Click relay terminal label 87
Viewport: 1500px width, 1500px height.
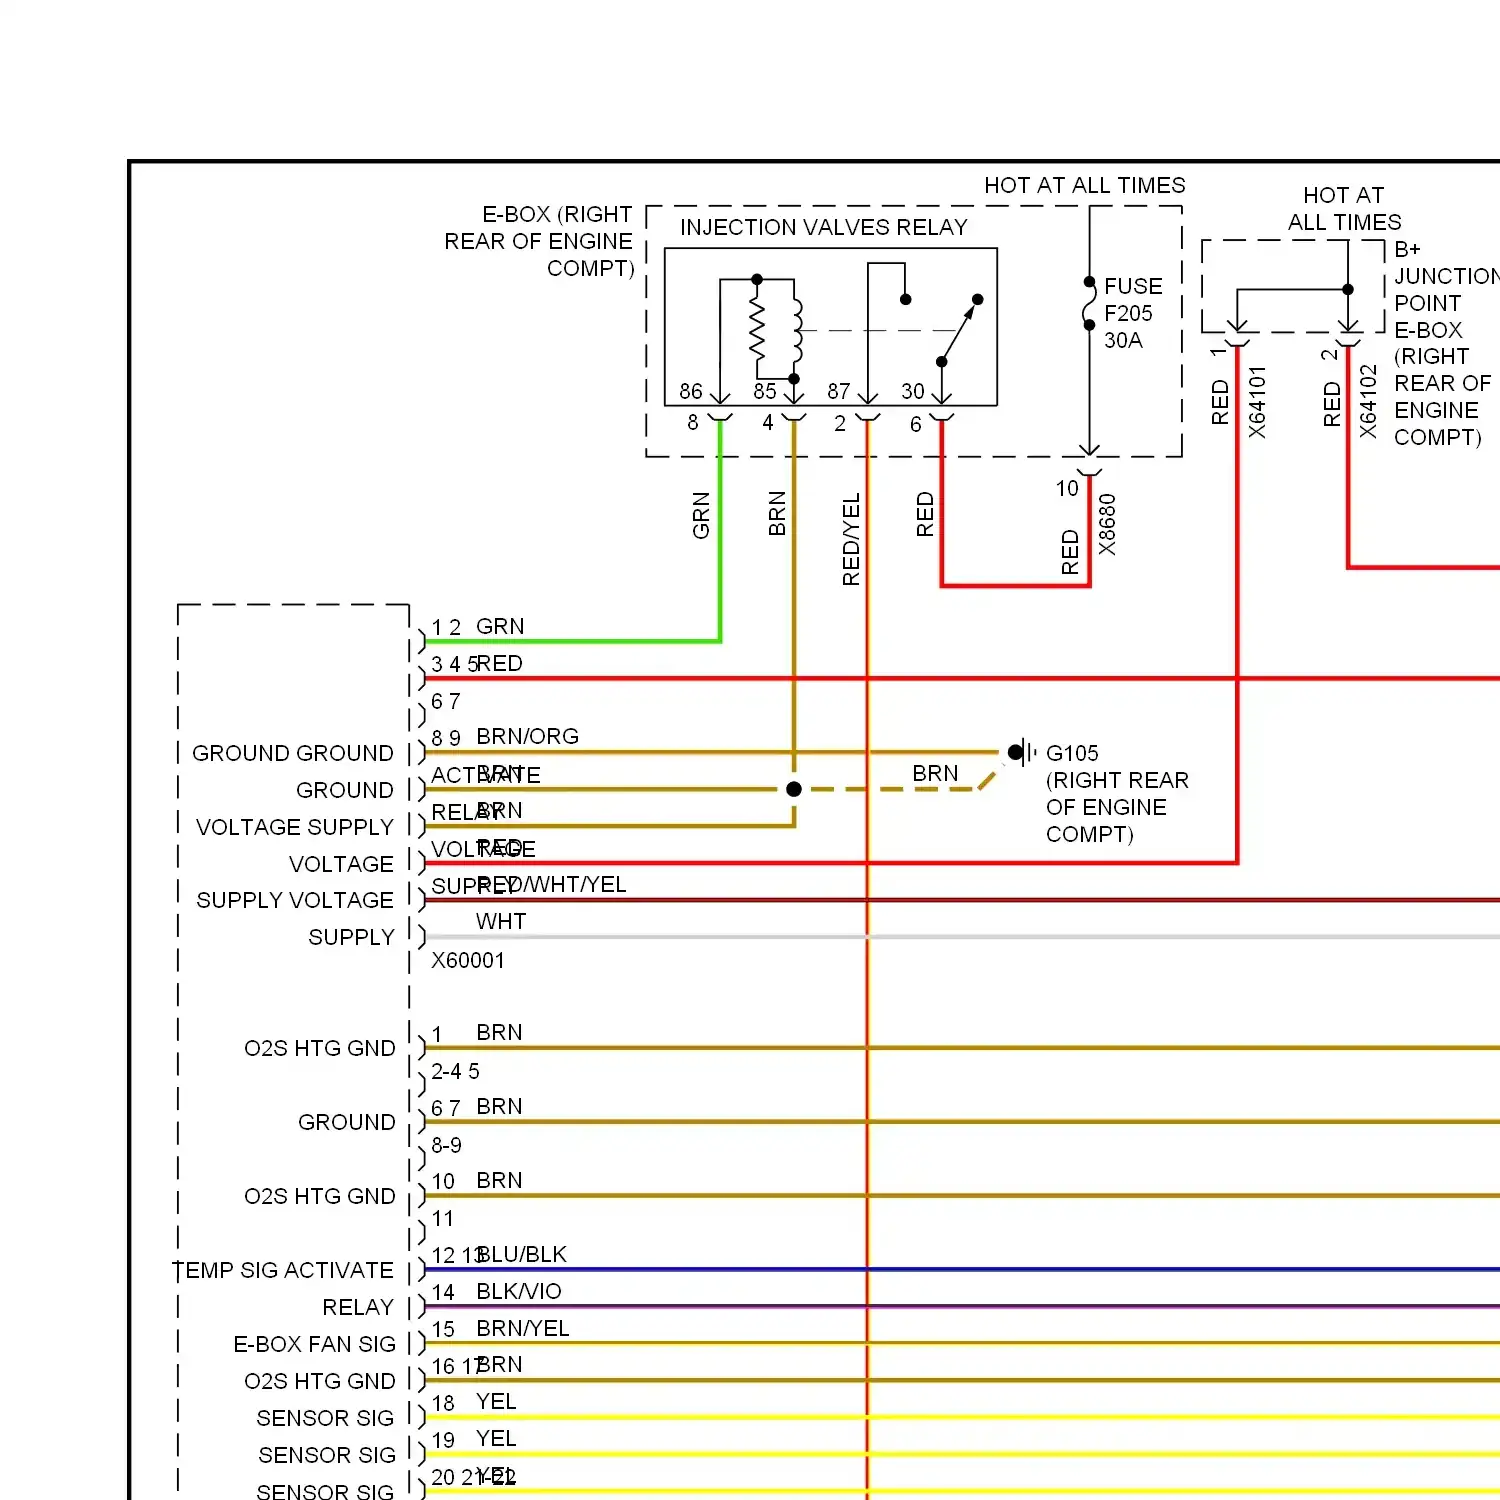click(839, 391)
